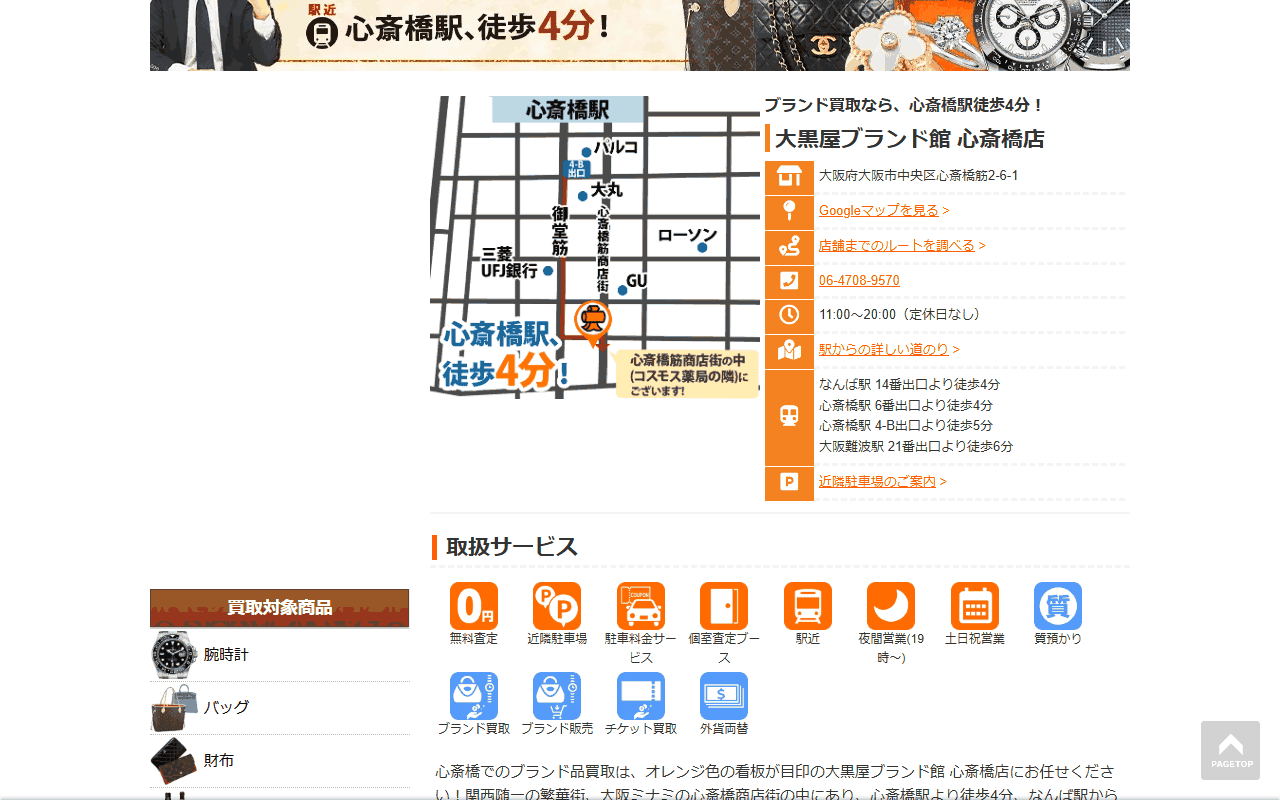The width and height of the screenshot is (1280, 800).
Task: Click the 質預かり pawn icon
Action: (x=1058, y=606)
